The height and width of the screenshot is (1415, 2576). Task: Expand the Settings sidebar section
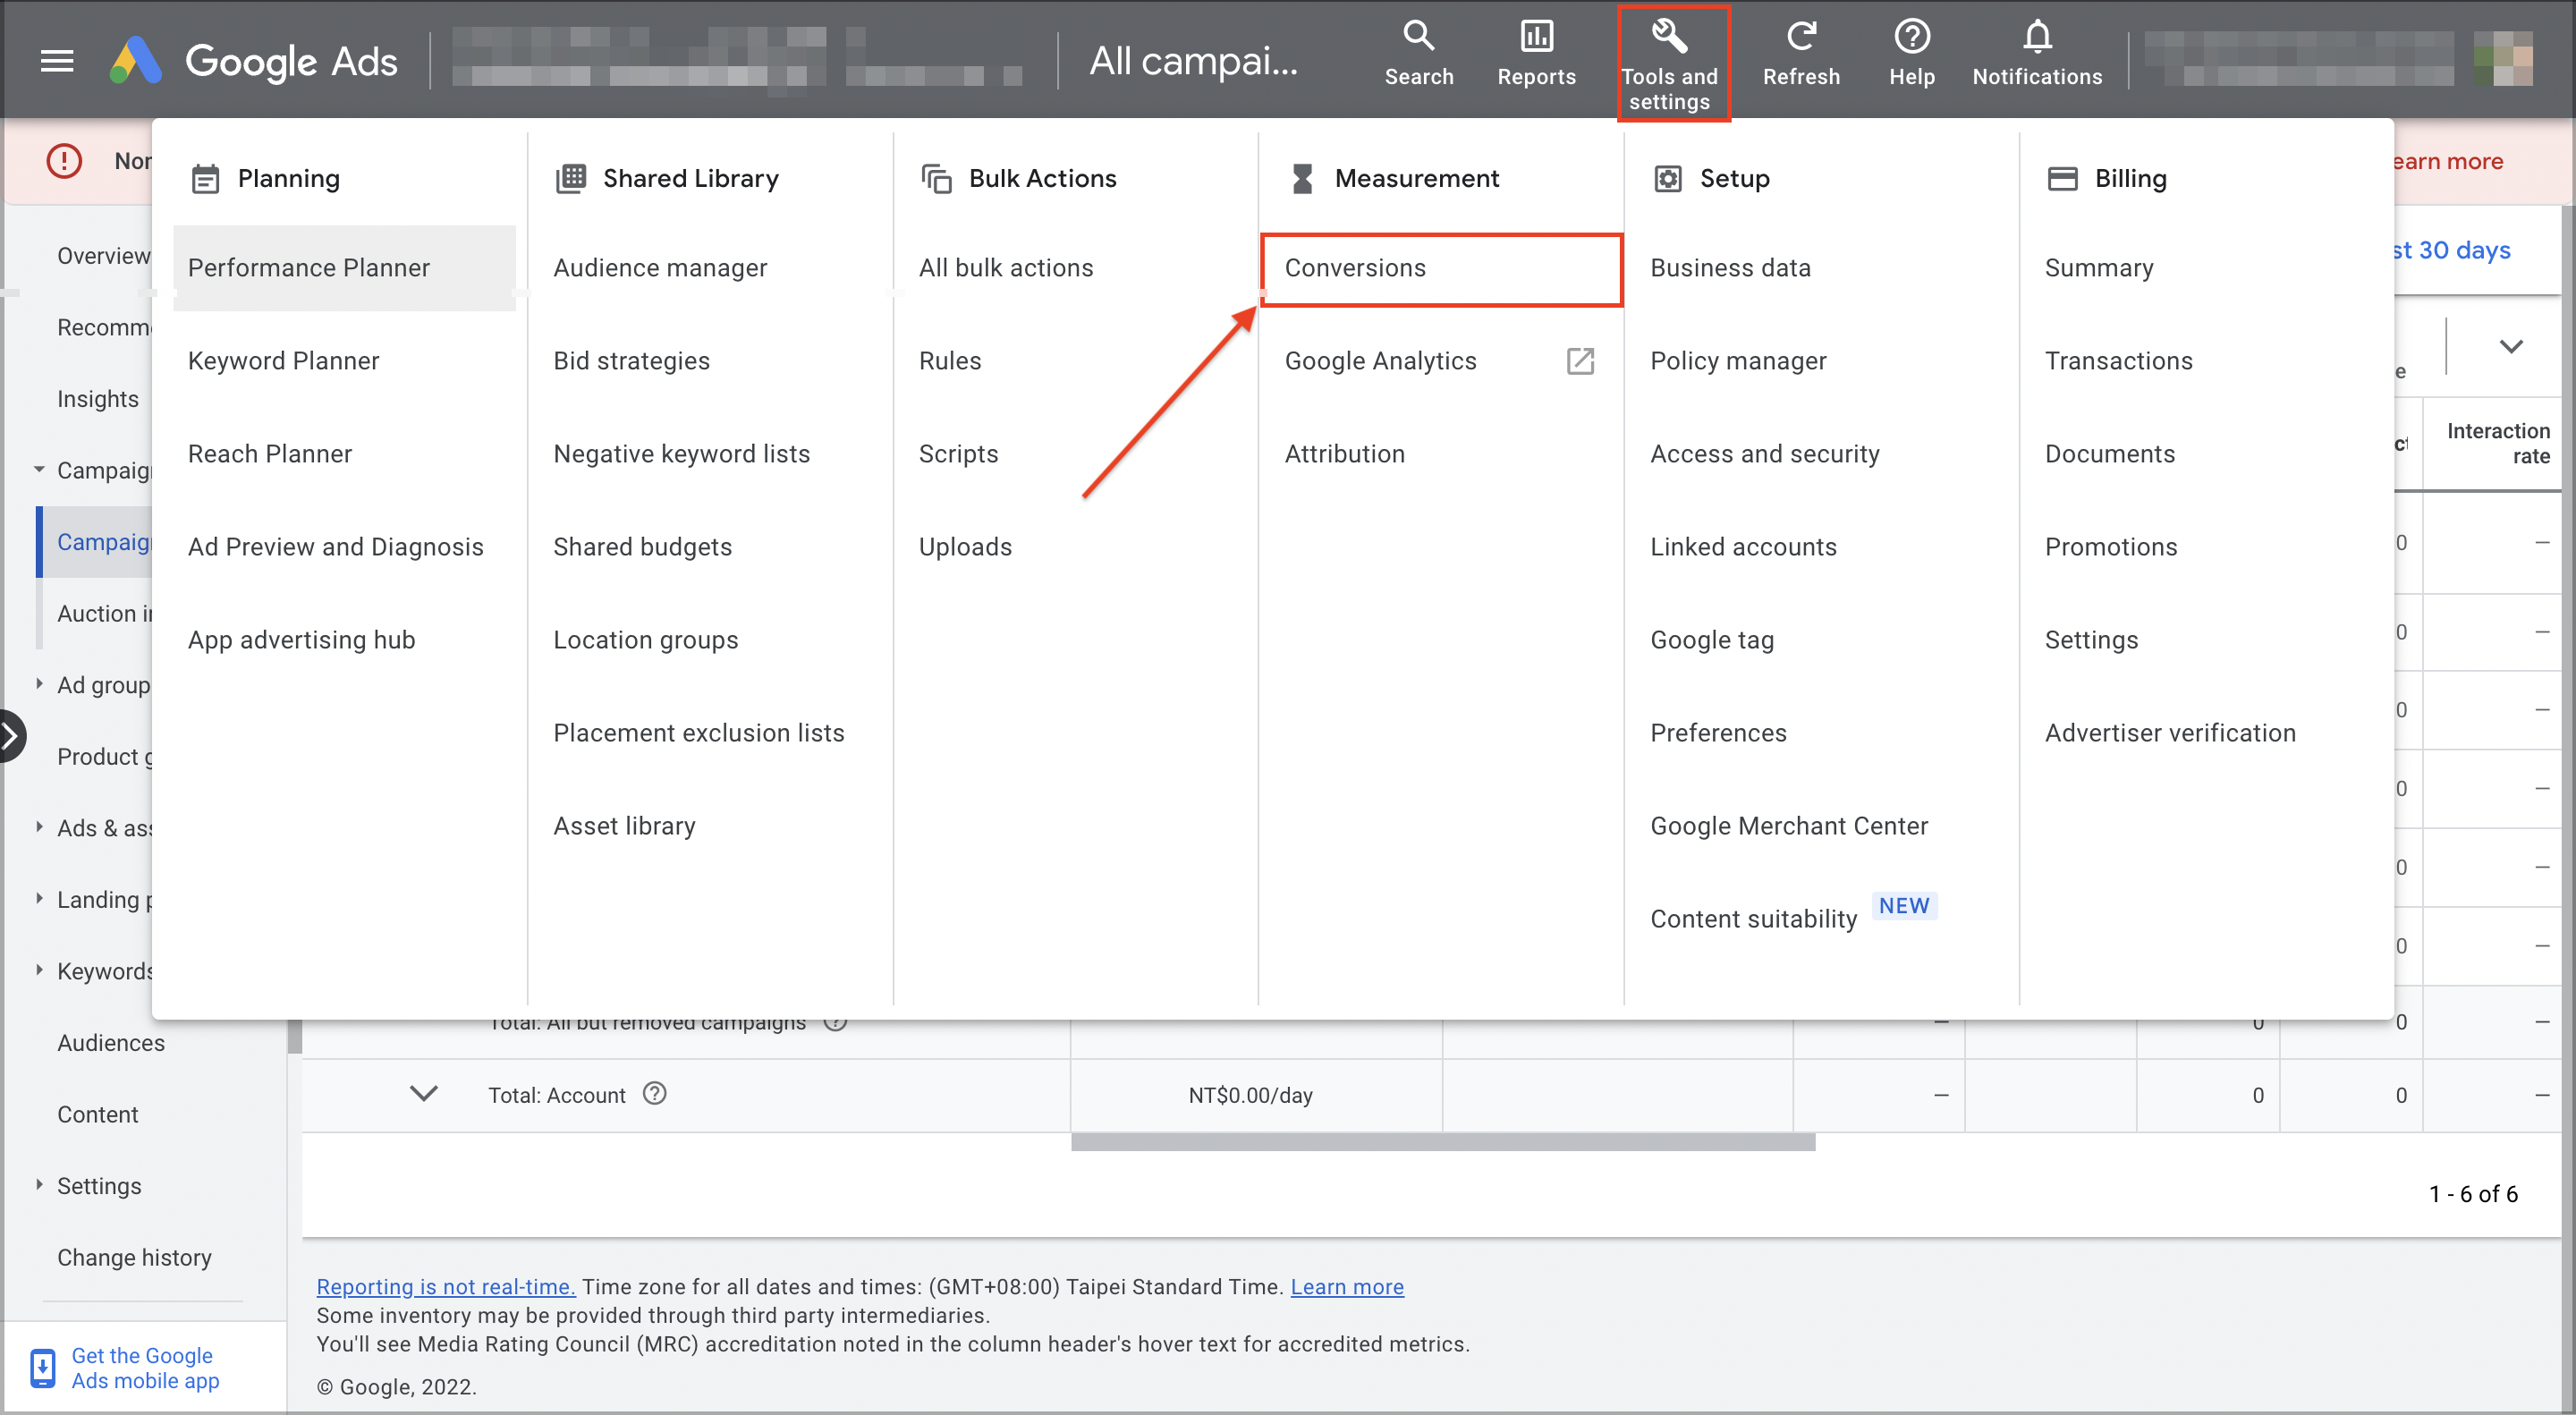(x=39, y=1185)
